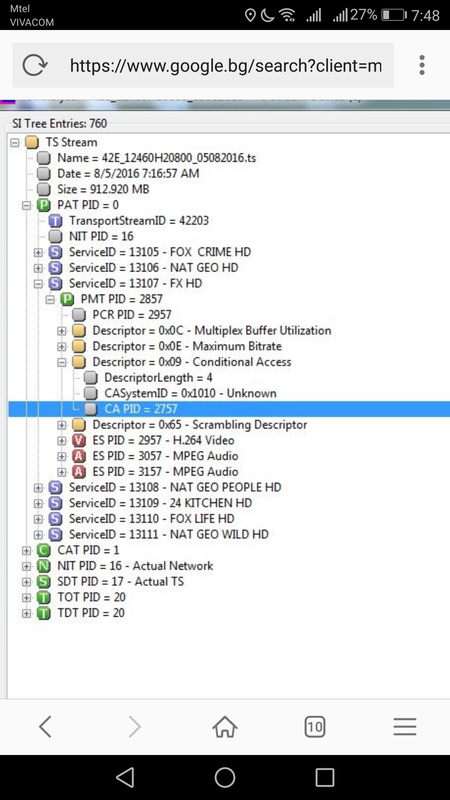Click the green P icon of PMT PID 2857

point(67,299)
